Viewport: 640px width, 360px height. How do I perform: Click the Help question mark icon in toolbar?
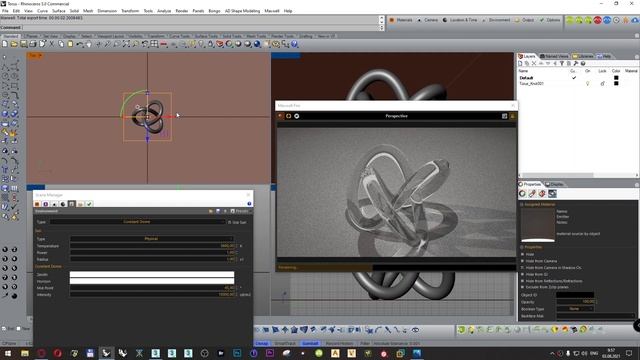pyautogui.click(x=294, y=44)
